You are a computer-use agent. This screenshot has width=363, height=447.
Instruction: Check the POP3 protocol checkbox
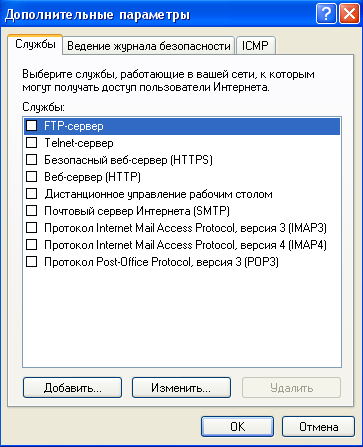click(x=32, y=262)
